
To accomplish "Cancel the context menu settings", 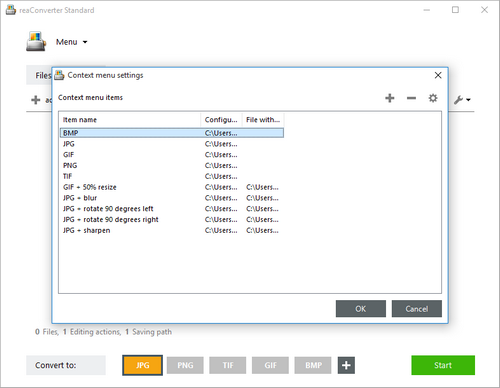I will click(417, 309).
